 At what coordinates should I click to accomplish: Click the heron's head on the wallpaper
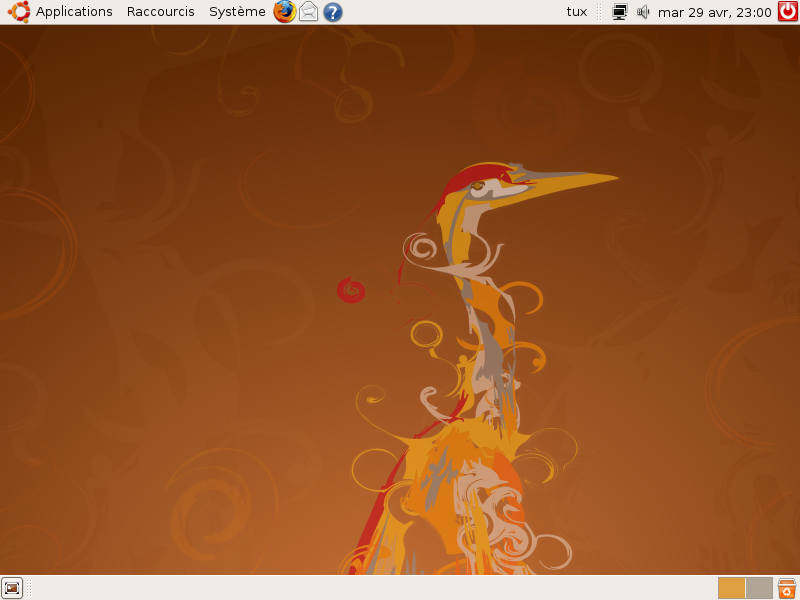[490, 188]
